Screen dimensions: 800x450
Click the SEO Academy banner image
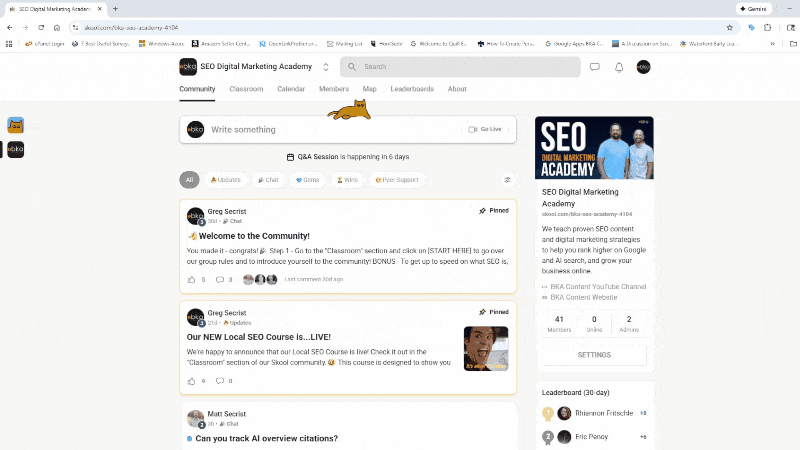pos(594,147)
